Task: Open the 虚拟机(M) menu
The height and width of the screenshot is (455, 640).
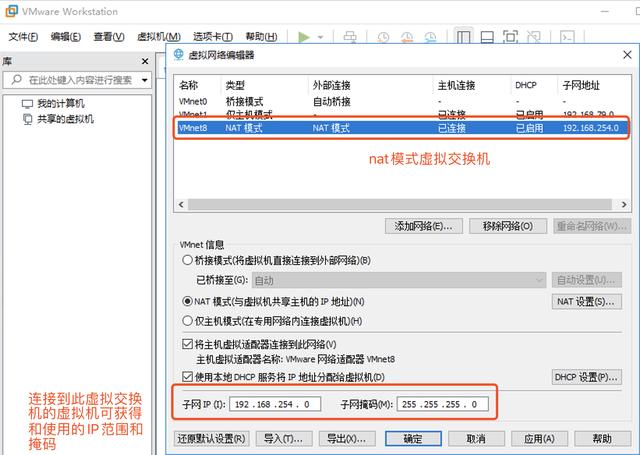Action: (159, 37)
